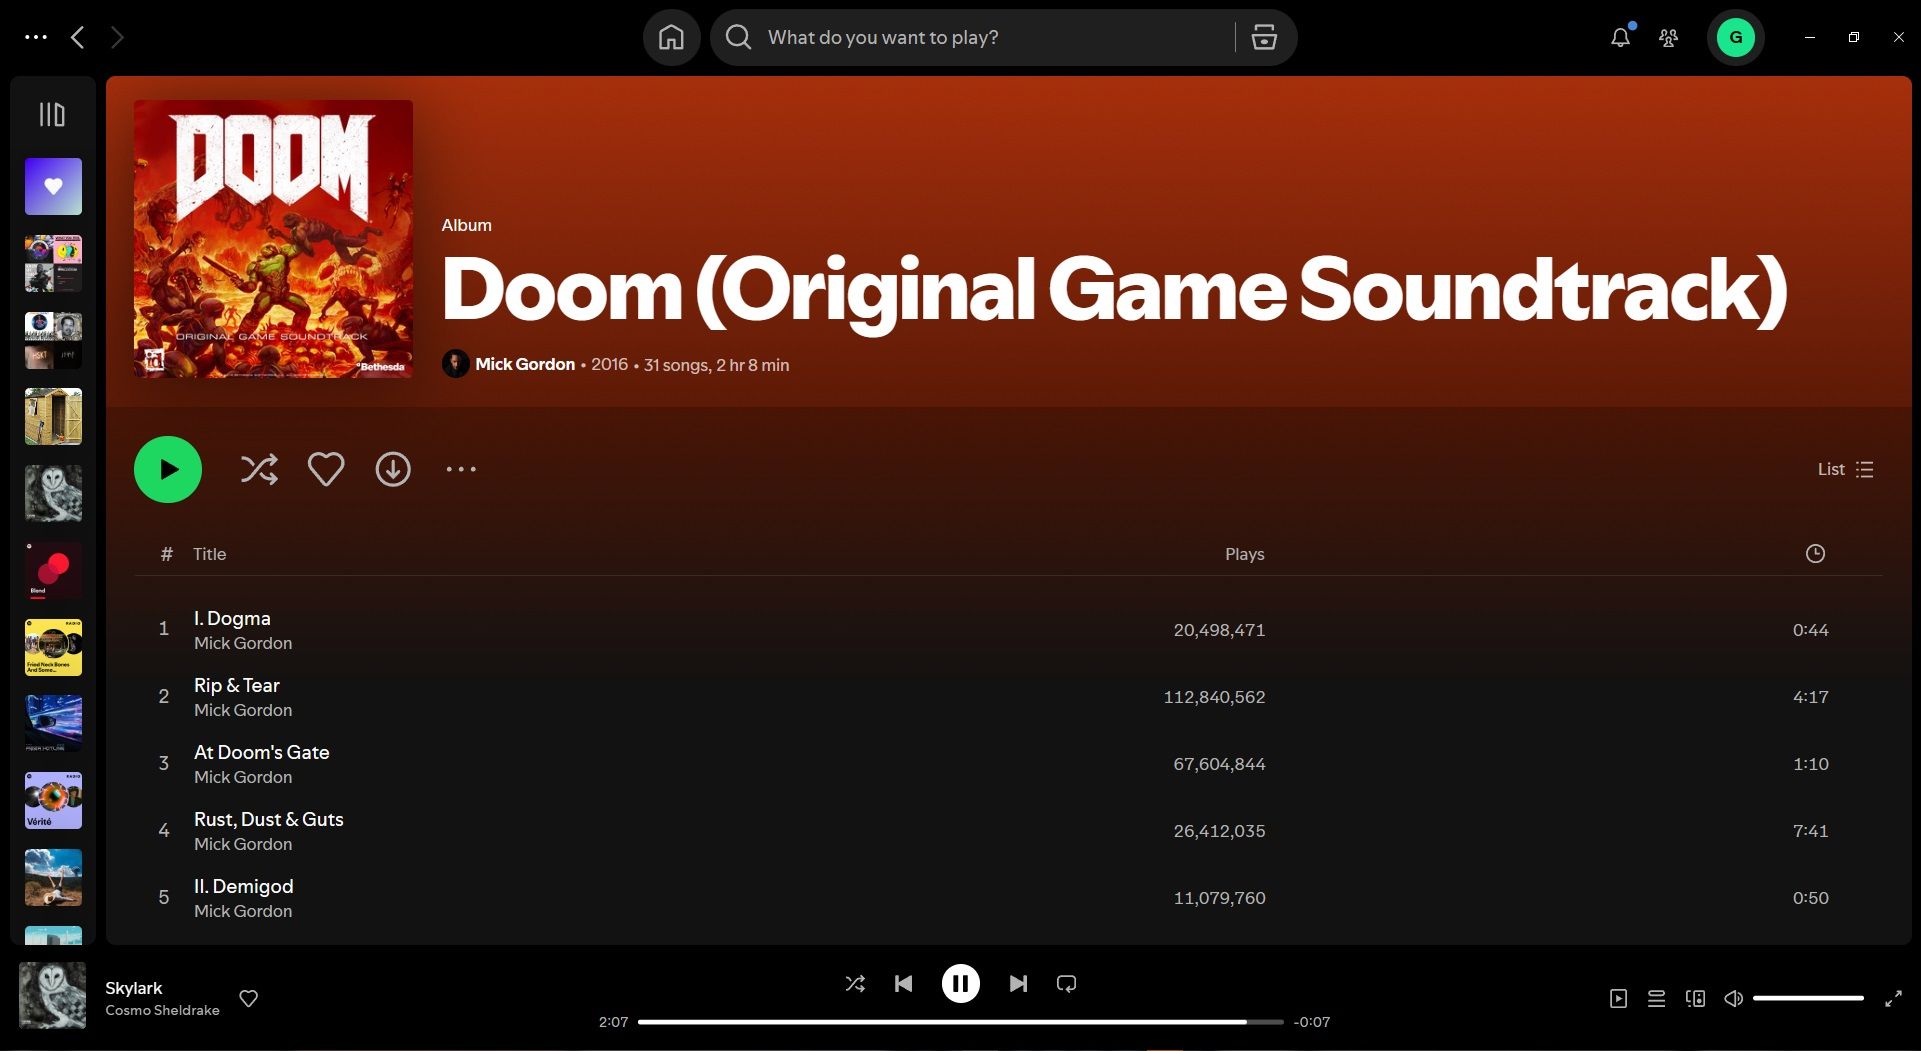The height and width of the screenshot is (1051, 1921).
Task: Click the play count 112,840,562
Action: 1214,697
